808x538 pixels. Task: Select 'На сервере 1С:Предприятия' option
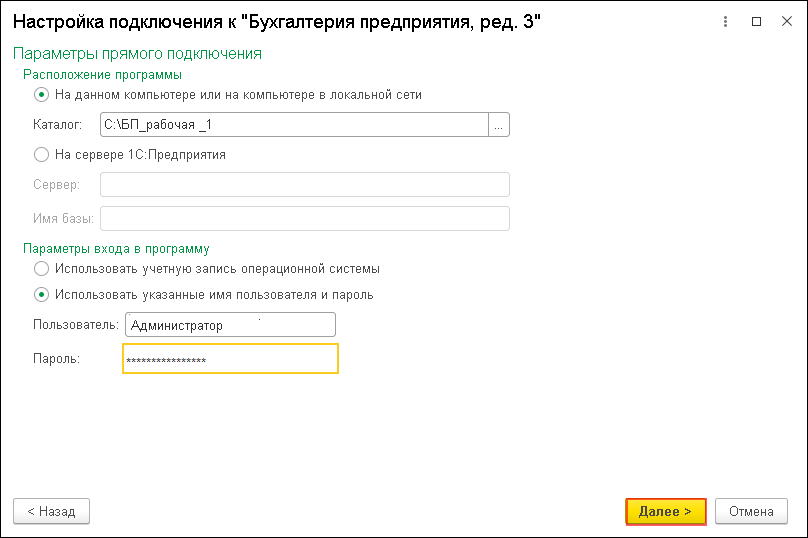pyautogui.click(x=41, y=155)
